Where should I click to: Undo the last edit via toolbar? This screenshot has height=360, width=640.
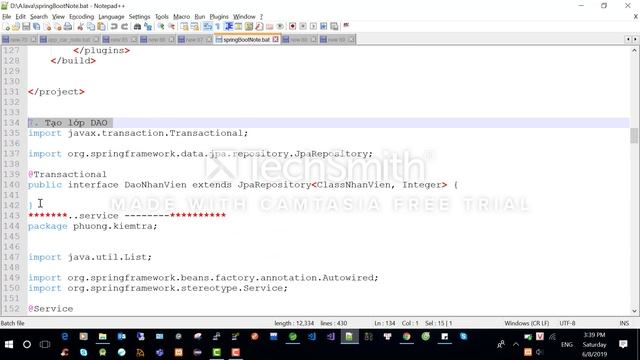(x=113, y=27)
